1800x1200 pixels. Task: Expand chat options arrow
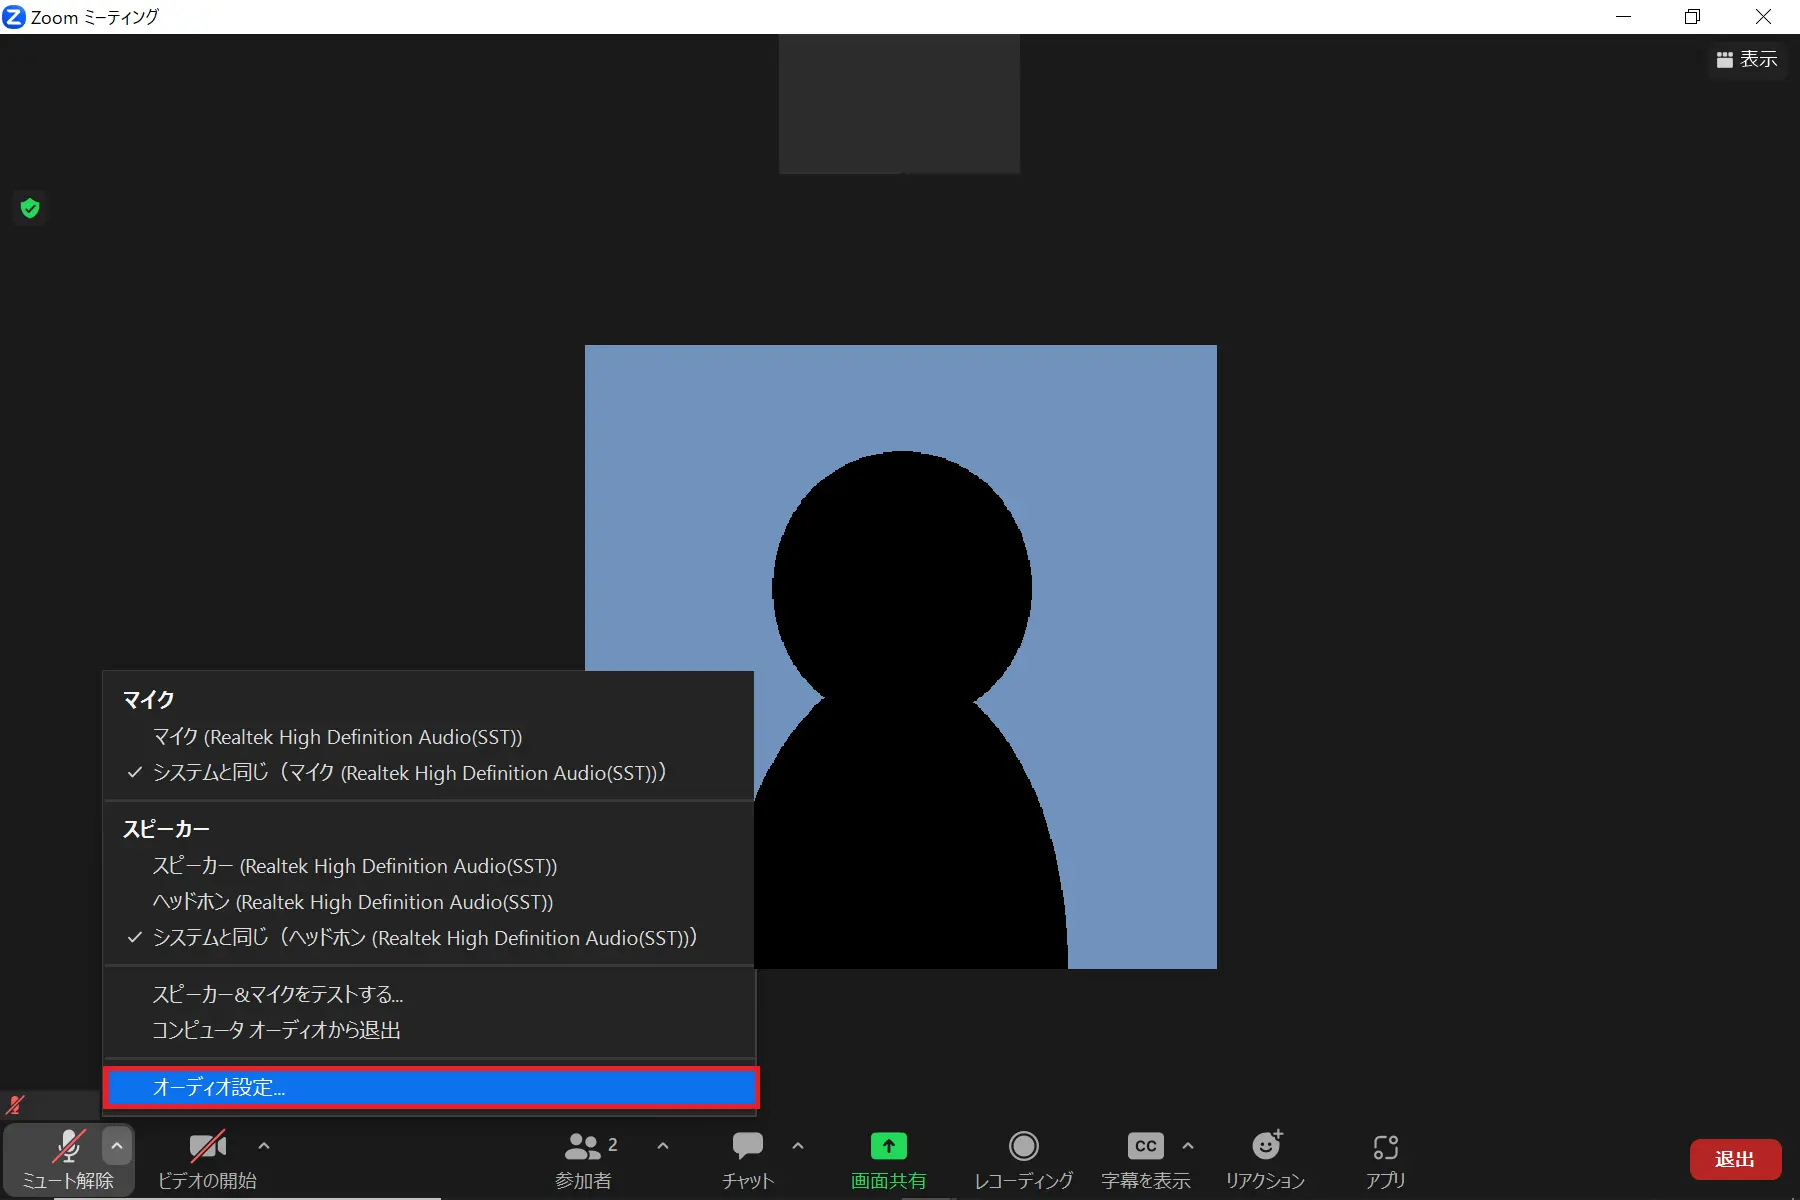[798, 1146]
